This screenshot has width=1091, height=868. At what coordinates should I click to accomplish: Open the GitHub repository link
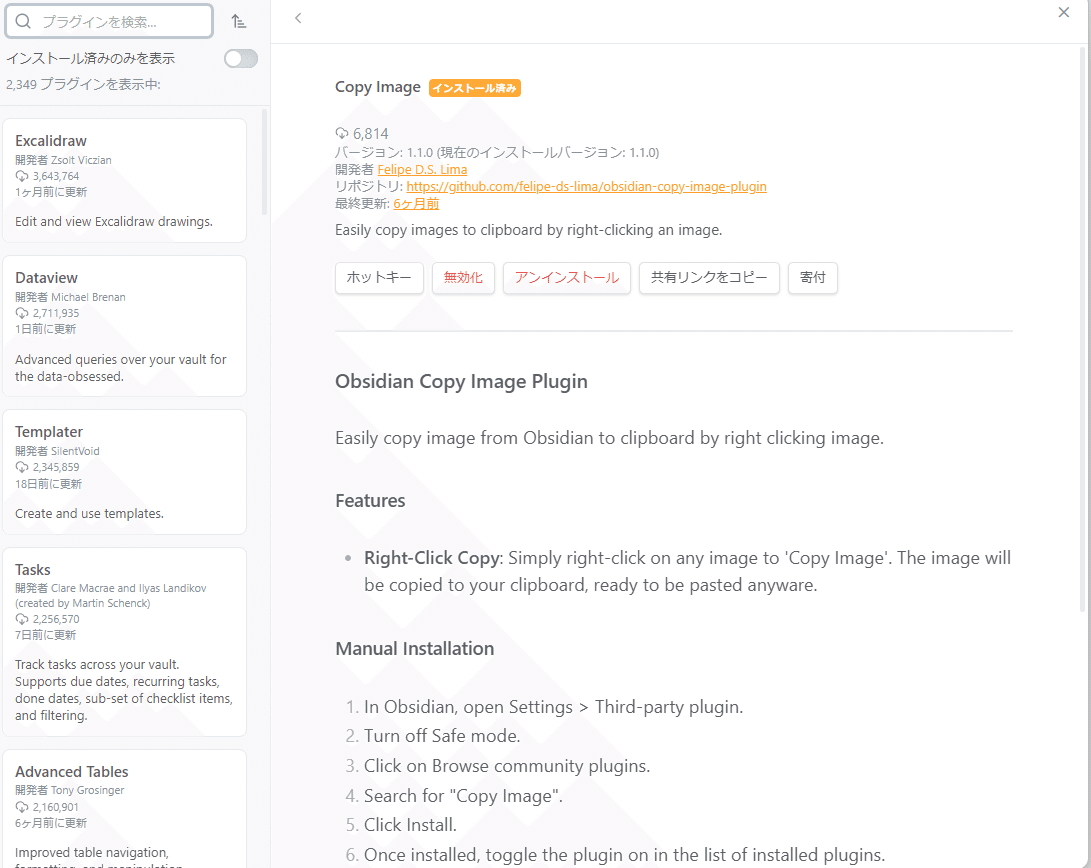click(x=587, y=186)
